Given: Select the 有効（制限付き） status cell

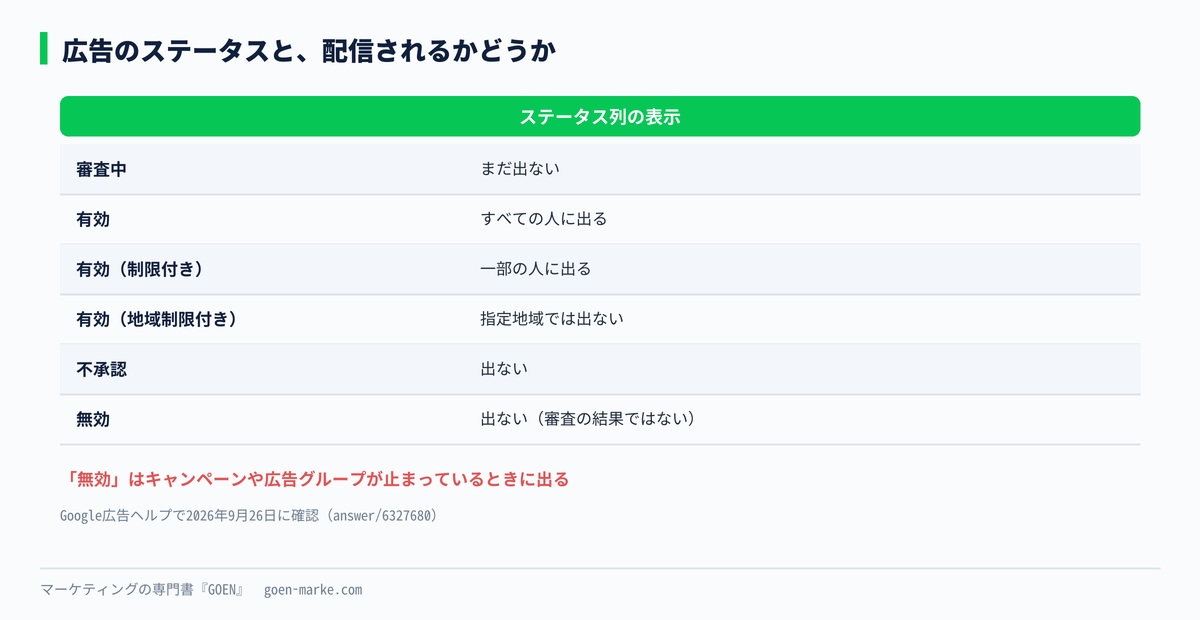Looking at the screenshot, I should tap(141, 269).
